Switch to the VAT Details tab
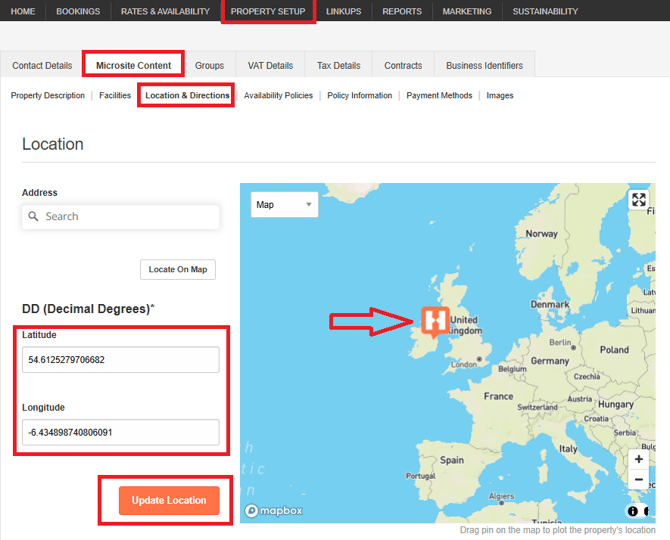 tap(270, 66)
